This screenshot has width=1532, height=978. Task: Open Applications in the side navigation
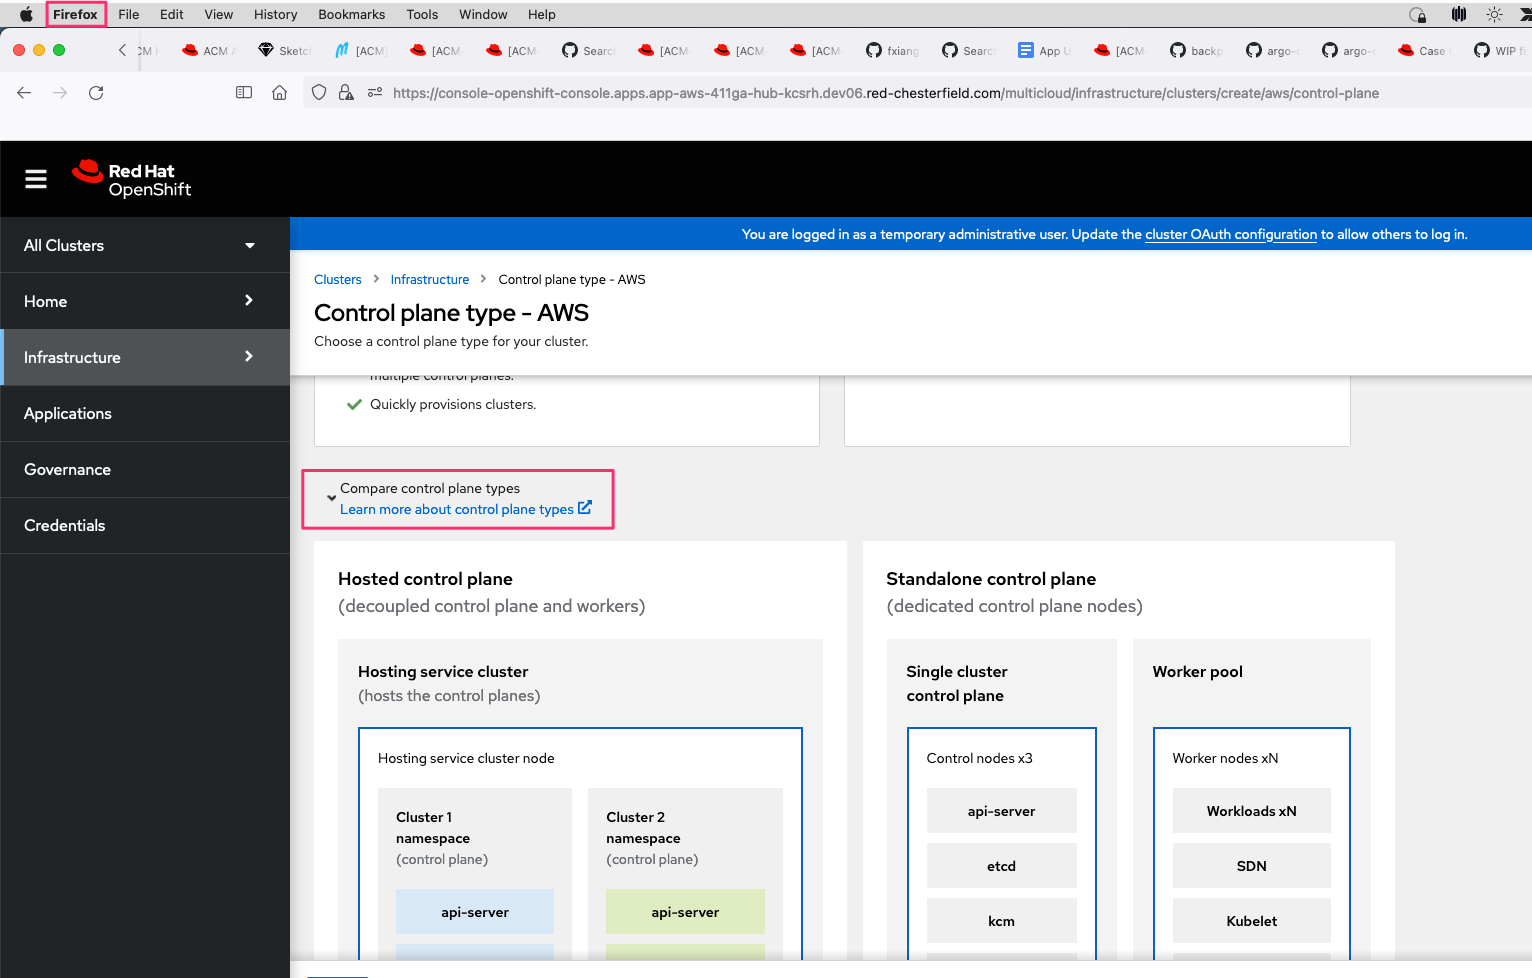pyautogui.click(x=145, y=413)
